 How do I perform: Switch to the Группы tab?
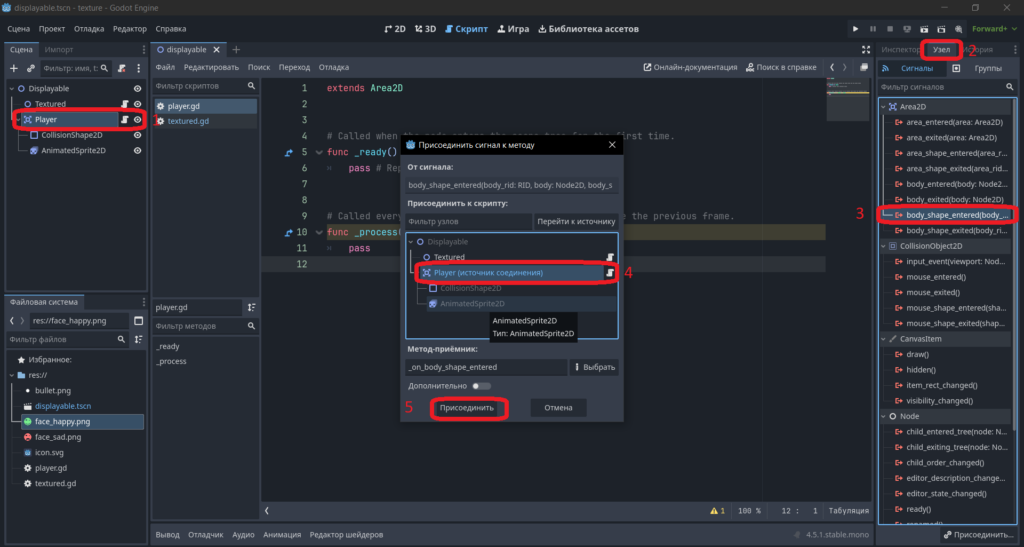click(988, 69)
